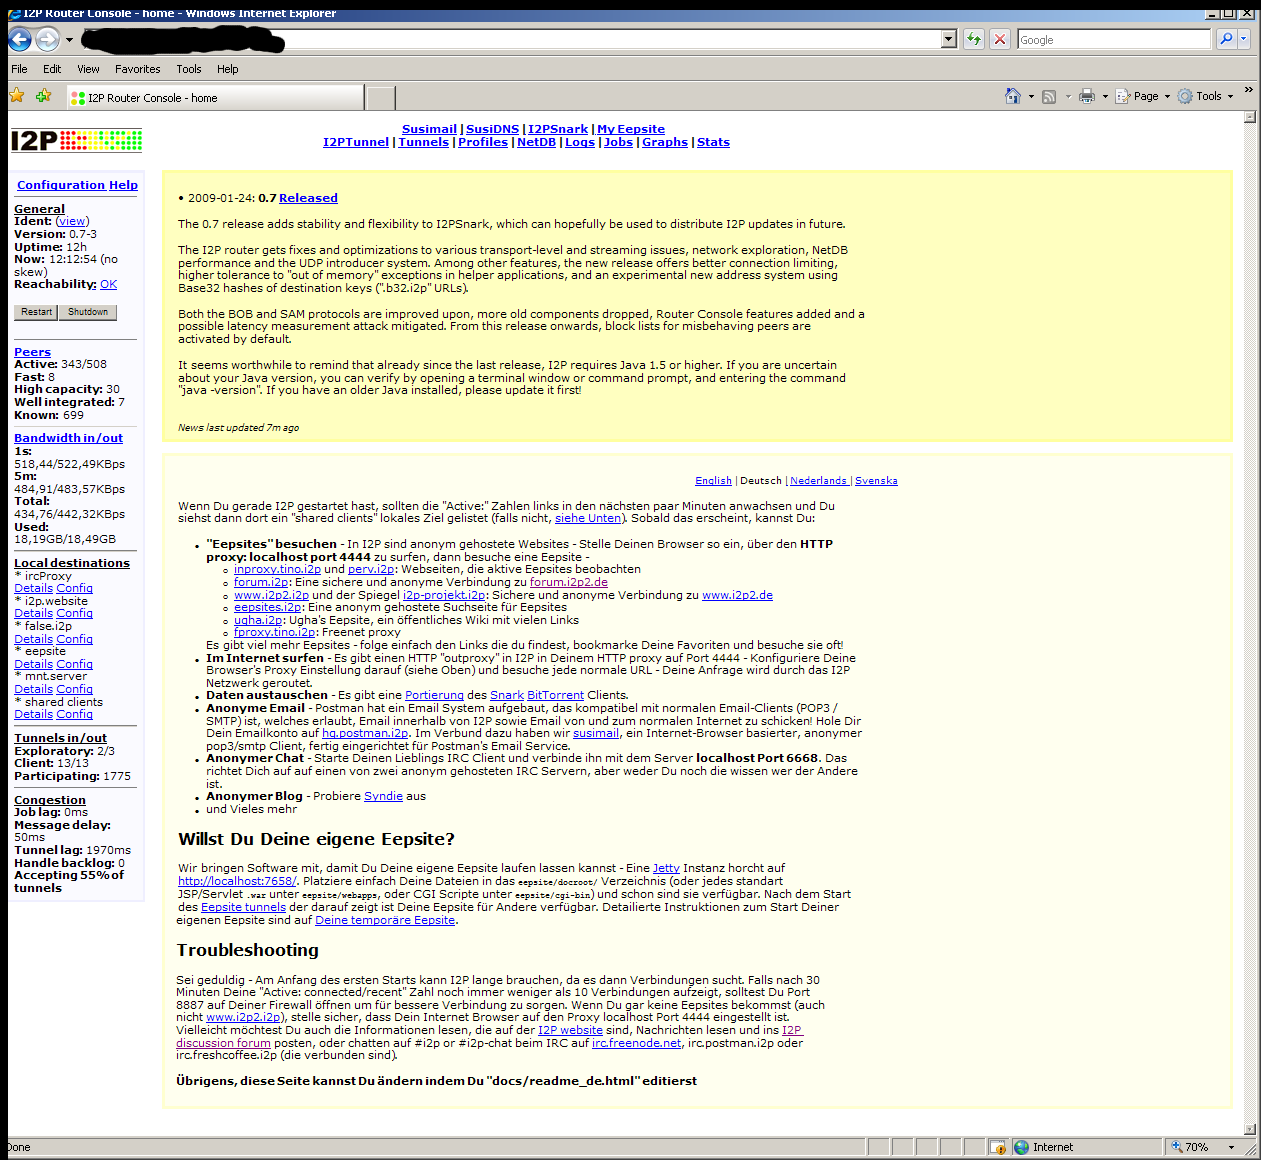Expand the Home button dropdown arrow

pyautogui.click(x=1032, y=97)
